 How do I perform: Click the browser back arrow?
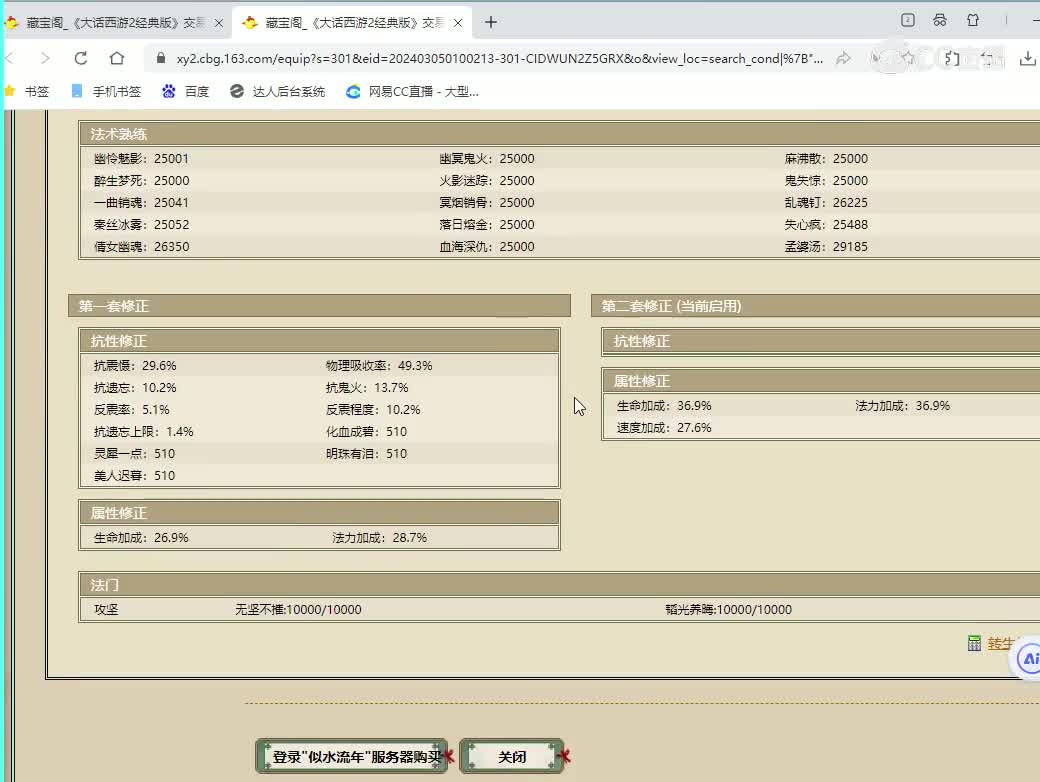9,58
